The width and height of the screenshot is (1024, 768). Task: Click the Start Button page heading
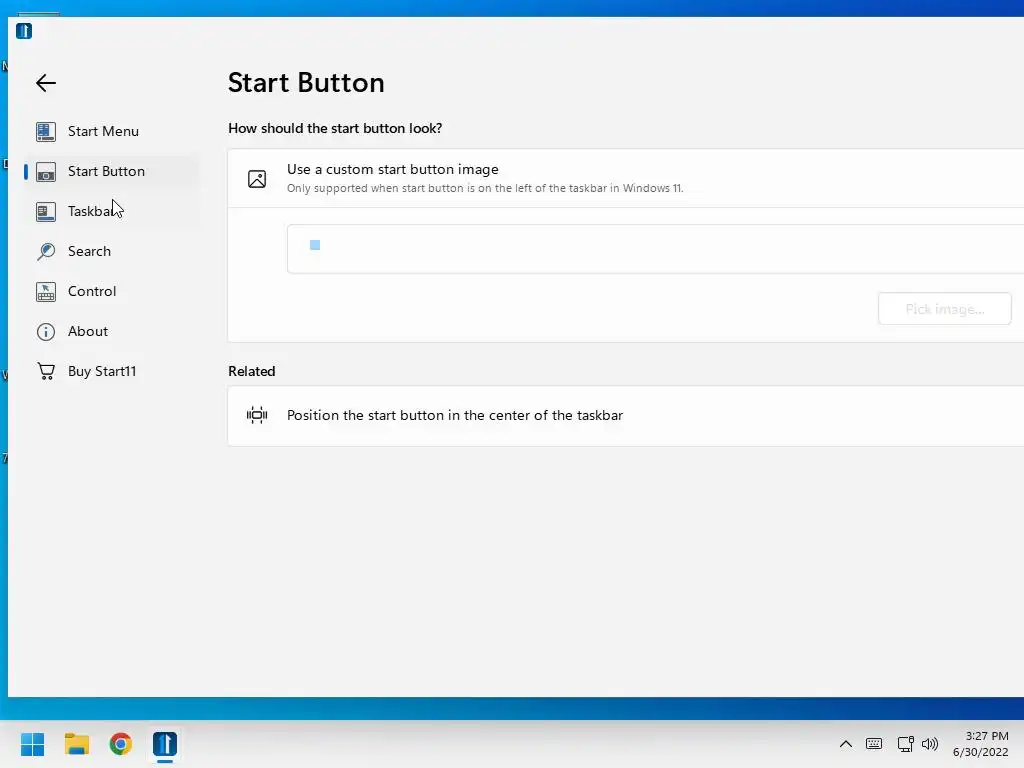point(306,83)
